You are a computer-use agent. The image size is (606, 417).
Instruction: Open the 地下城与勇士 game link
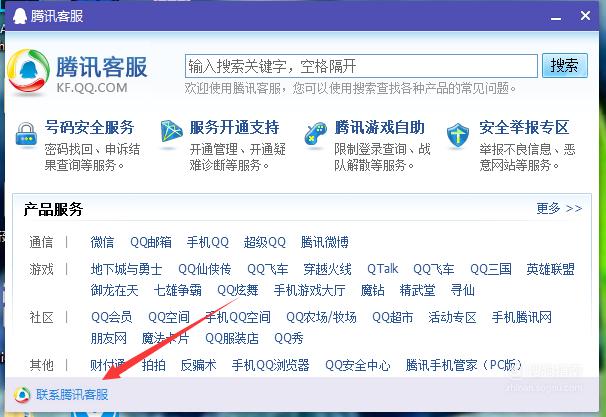click(x=126, y=269)
